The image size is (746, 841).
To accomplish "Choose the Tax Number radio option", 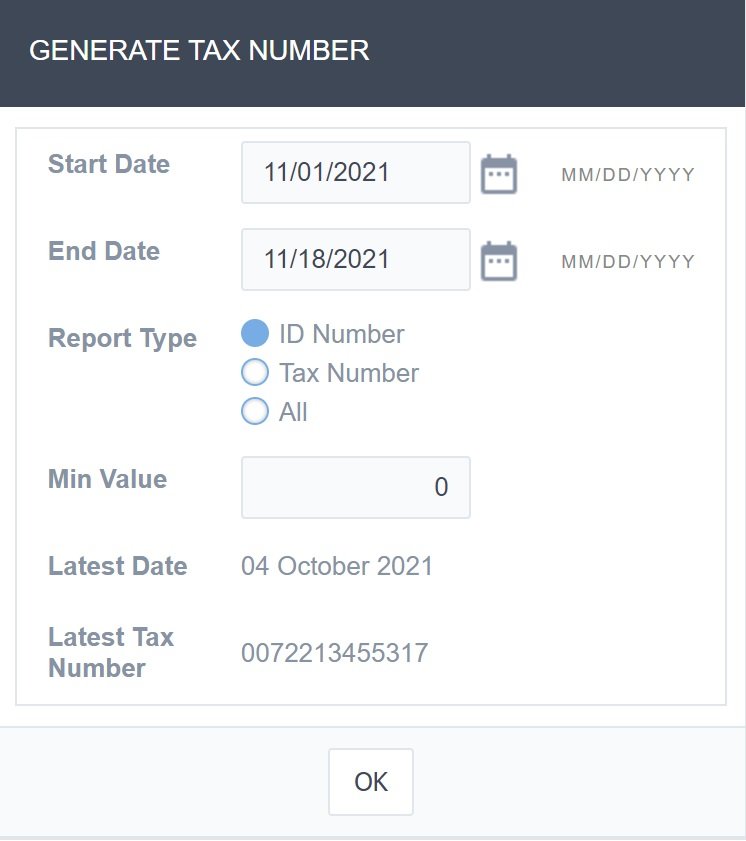I will [x=255, y=373].
